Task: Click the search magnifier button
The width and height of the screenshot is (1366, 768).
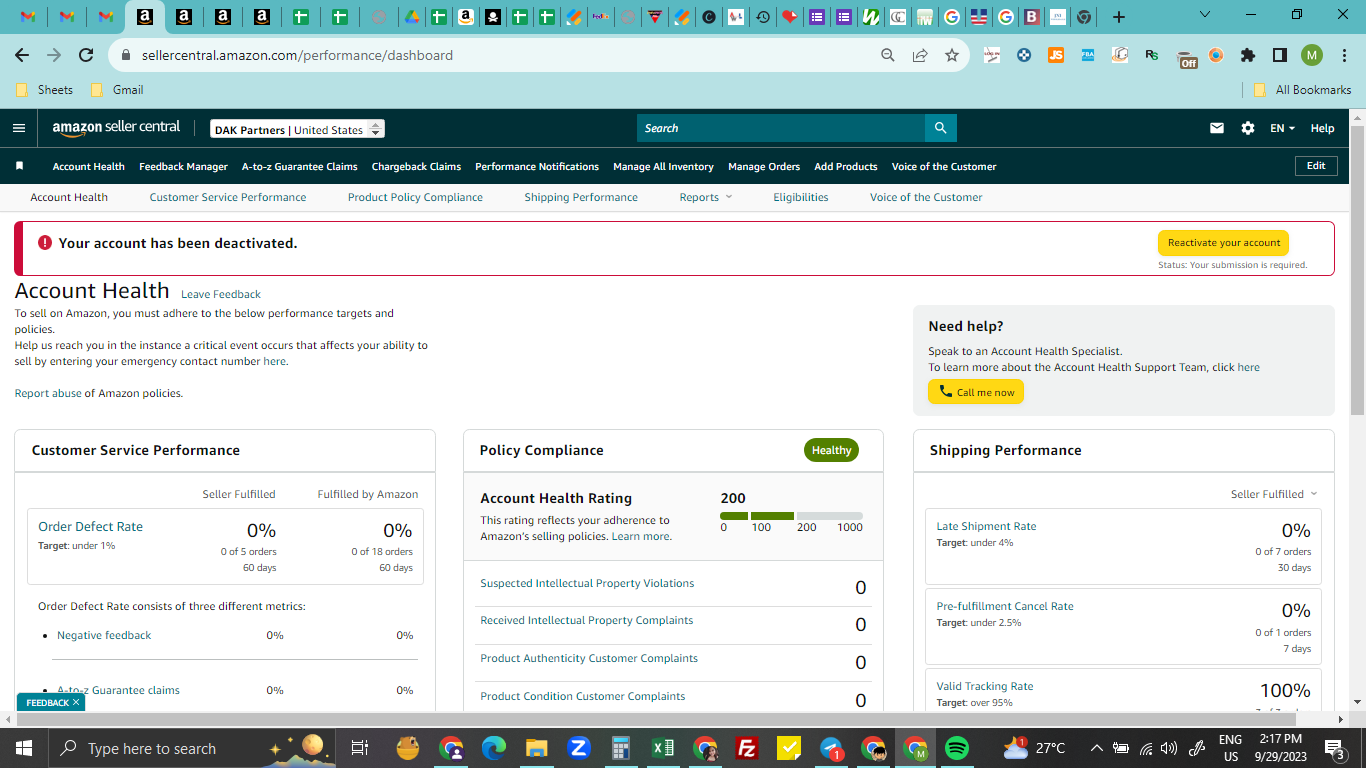Action: (940, 128)
